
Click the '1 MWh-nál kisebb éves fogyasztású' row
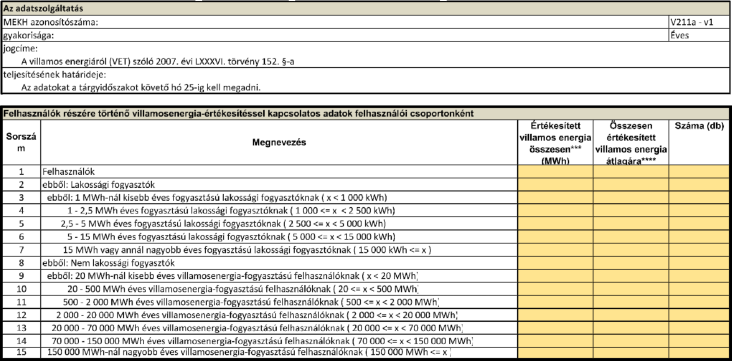(279, 198)
